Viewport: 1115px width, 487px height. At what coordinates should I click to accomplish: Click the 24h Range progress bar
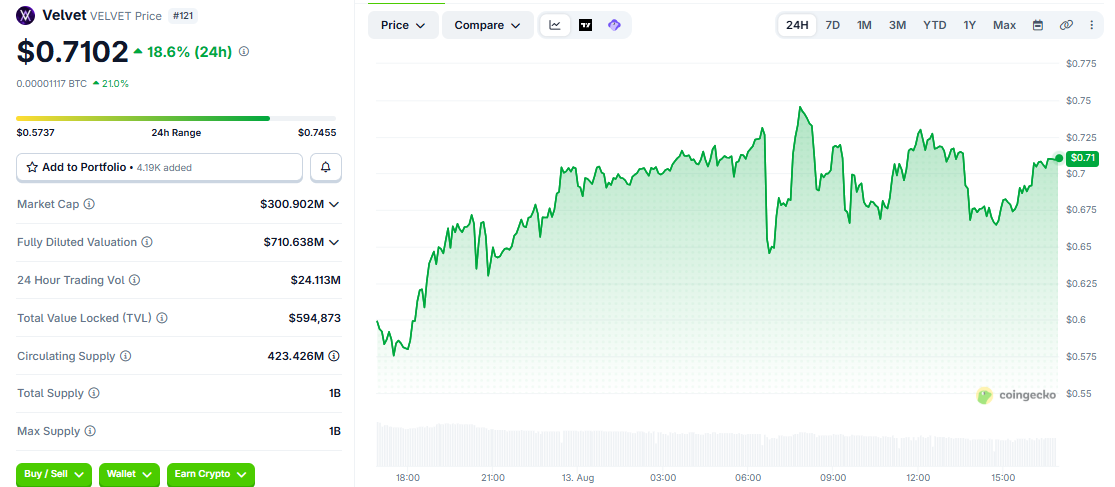(x=176, y=118)
